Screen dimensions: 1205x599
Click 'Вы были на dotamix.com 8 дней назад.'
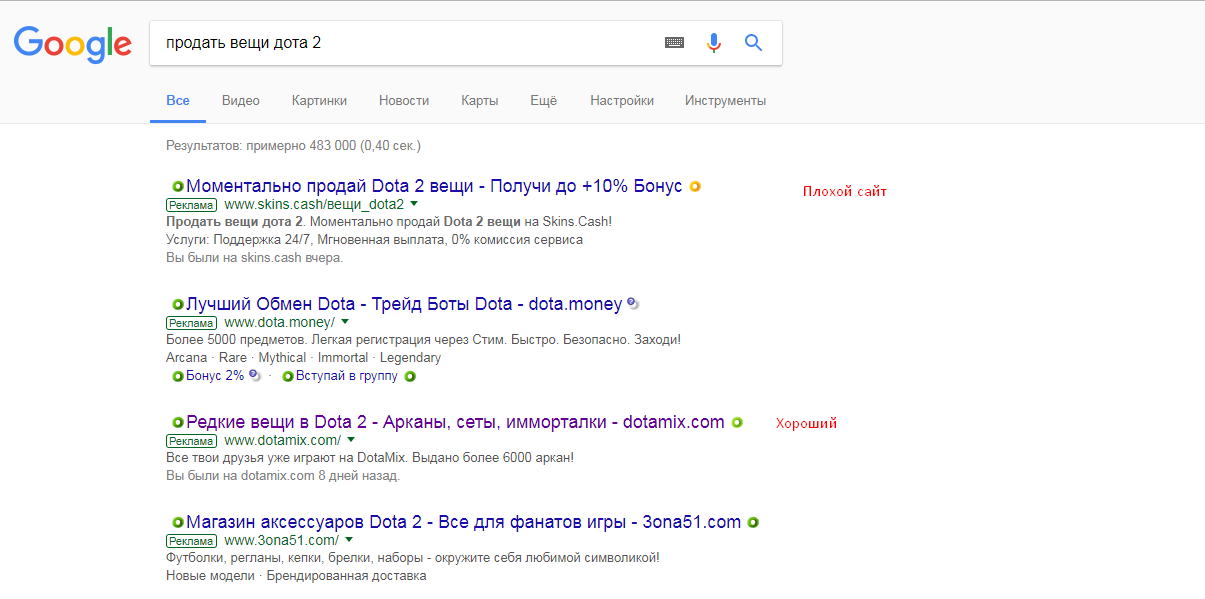click(283, 476)
